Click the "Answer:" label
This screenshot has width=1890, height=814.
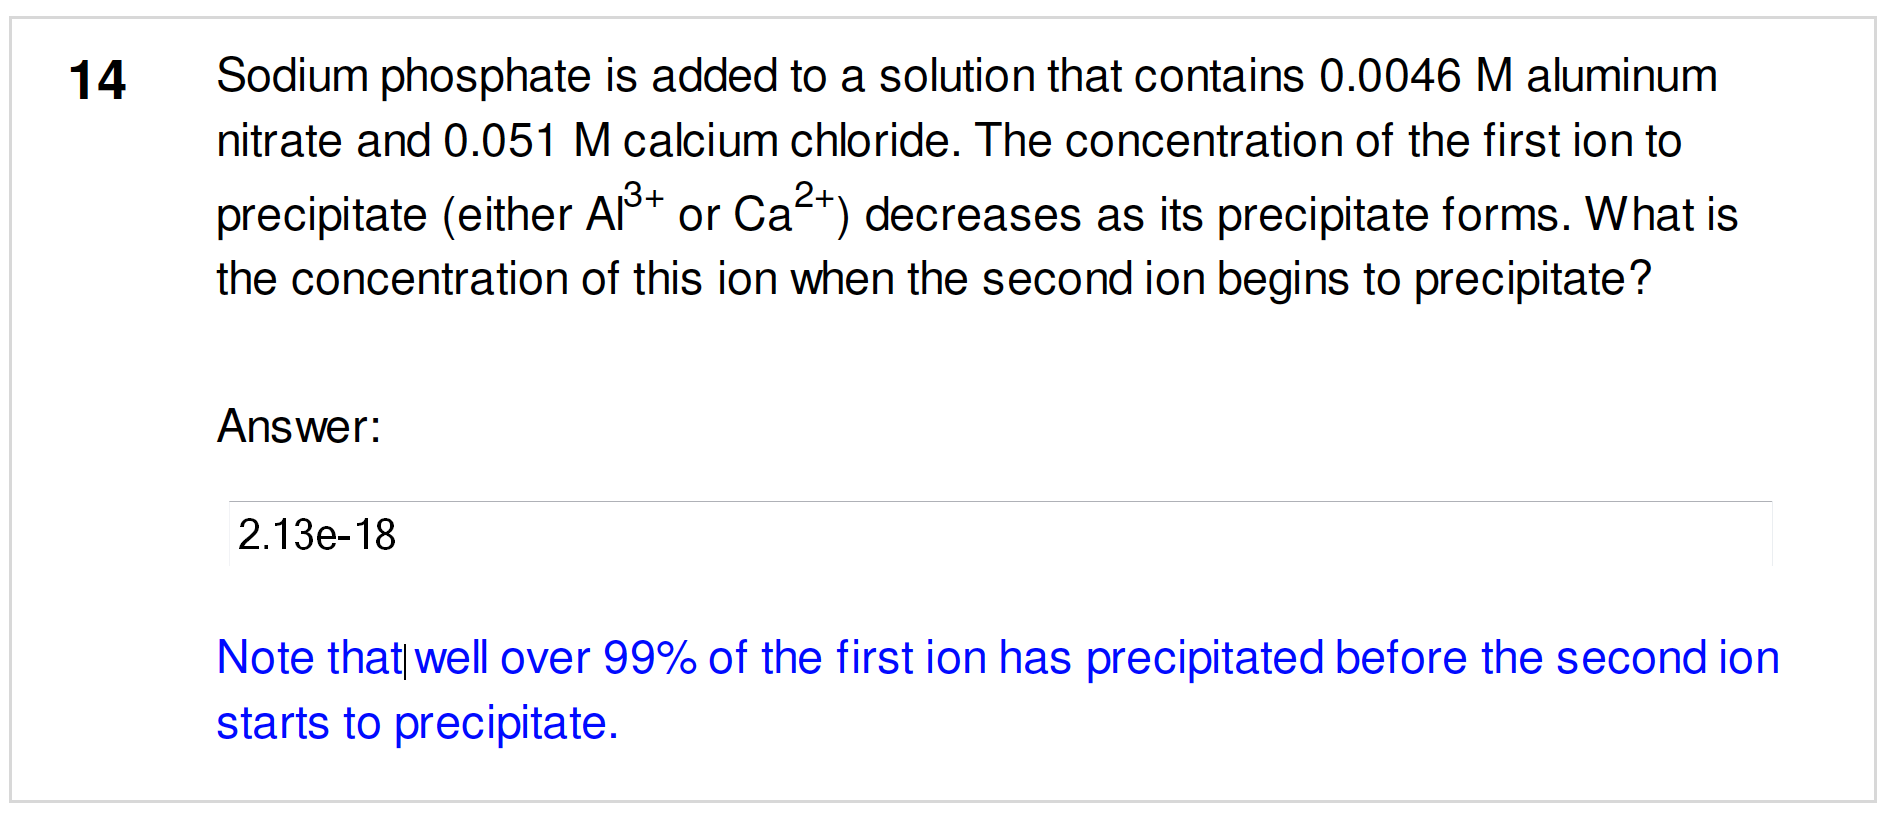click(299, 427)
